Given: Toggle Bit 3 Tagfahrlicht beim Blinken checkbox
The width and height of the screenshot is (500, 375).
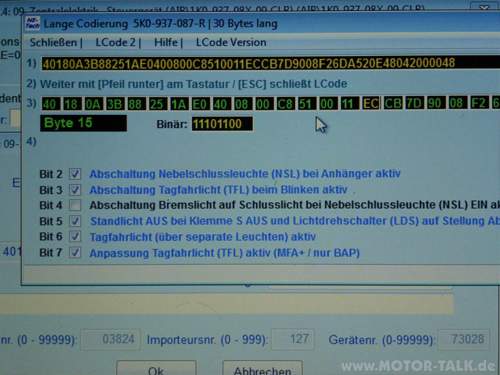Looking at the screenshot, I should point(75,190).
